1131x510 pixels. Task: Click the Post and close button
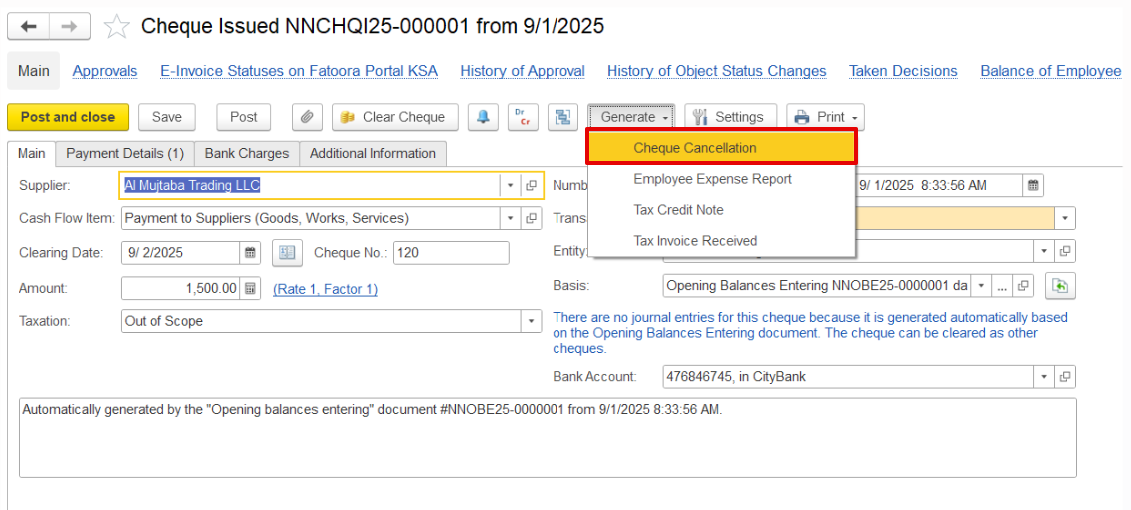click(x=68, y=117)
